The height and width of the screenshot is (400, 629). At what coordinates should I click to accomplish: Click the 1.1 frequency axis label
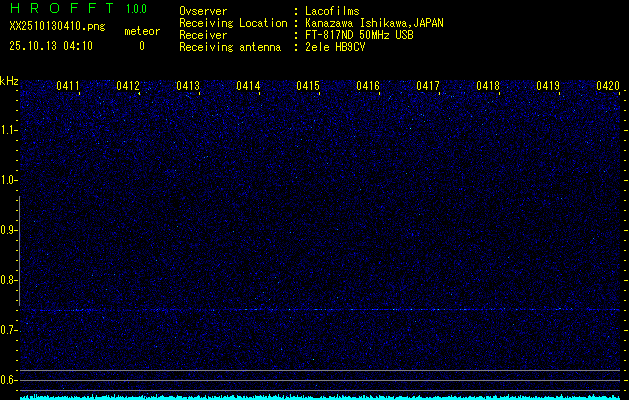(9, 130)
